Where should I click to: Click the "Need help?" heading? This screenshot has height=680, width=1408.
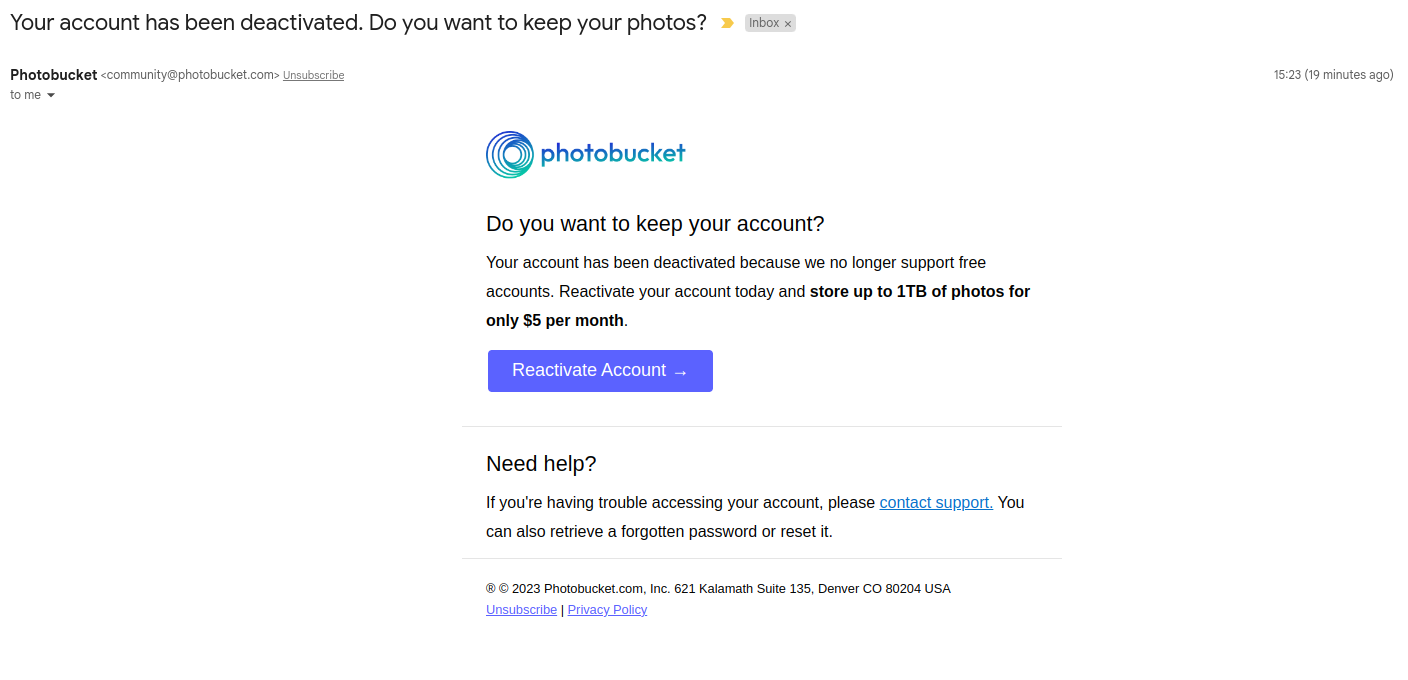(x=541, y=464)
